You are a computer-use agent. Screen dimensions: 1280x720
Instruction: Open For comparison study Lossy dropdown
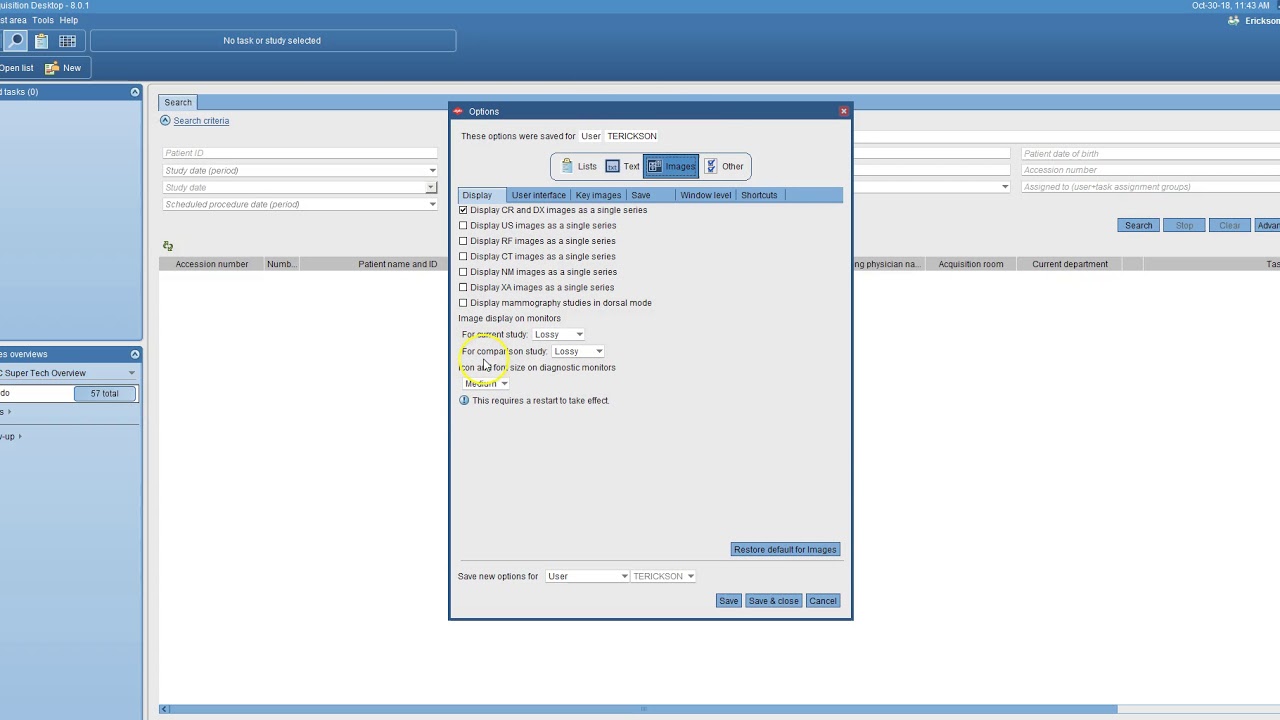tap(578, 352)
